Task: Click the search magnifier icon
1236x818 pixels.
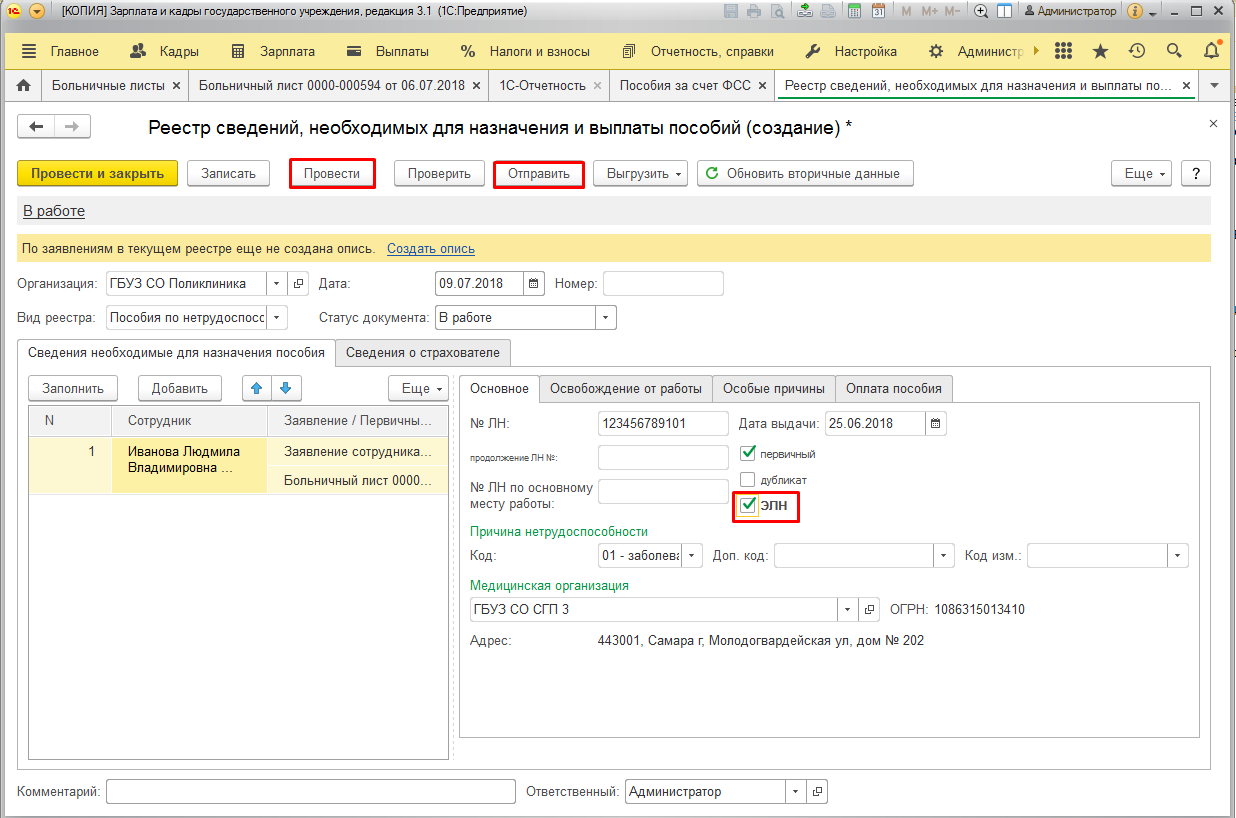Action: [x=1174, y=51]
